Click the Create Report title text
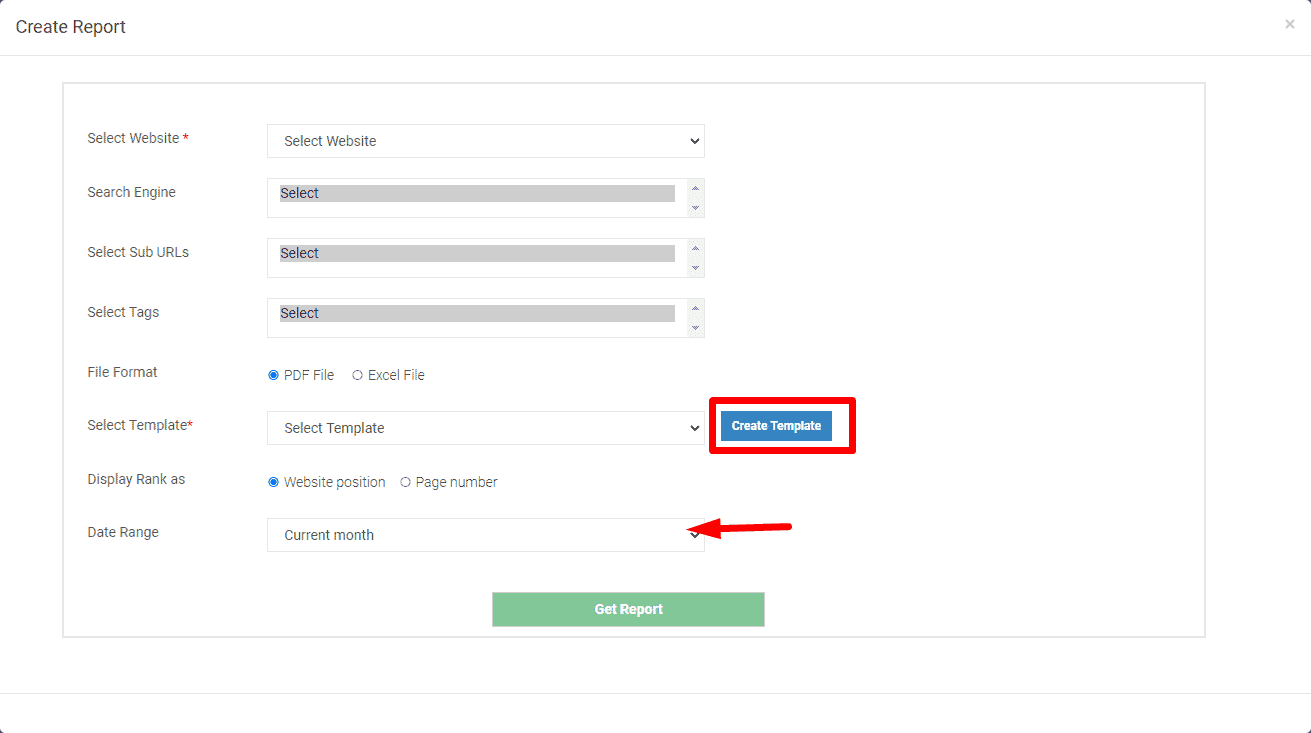This screenshot has height=733, width=1311. (x=71, y=27)
